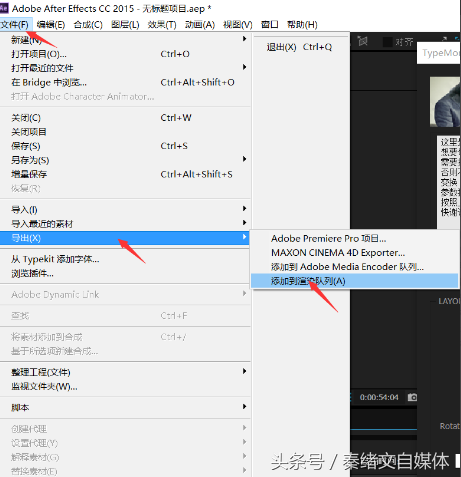Viewport: 461px width, 477px height.
Task: Expand 导入最近的素材 submenu
Action: pos(125,224)
